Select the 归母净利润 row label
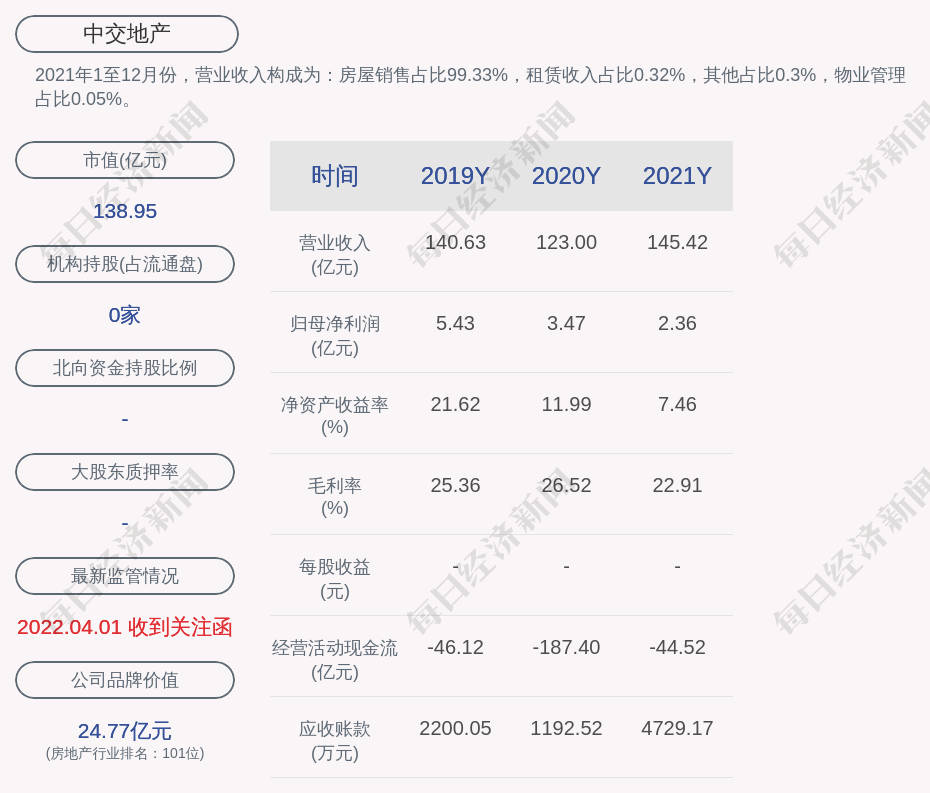930x793 pixels. click(x=335, y=335)
